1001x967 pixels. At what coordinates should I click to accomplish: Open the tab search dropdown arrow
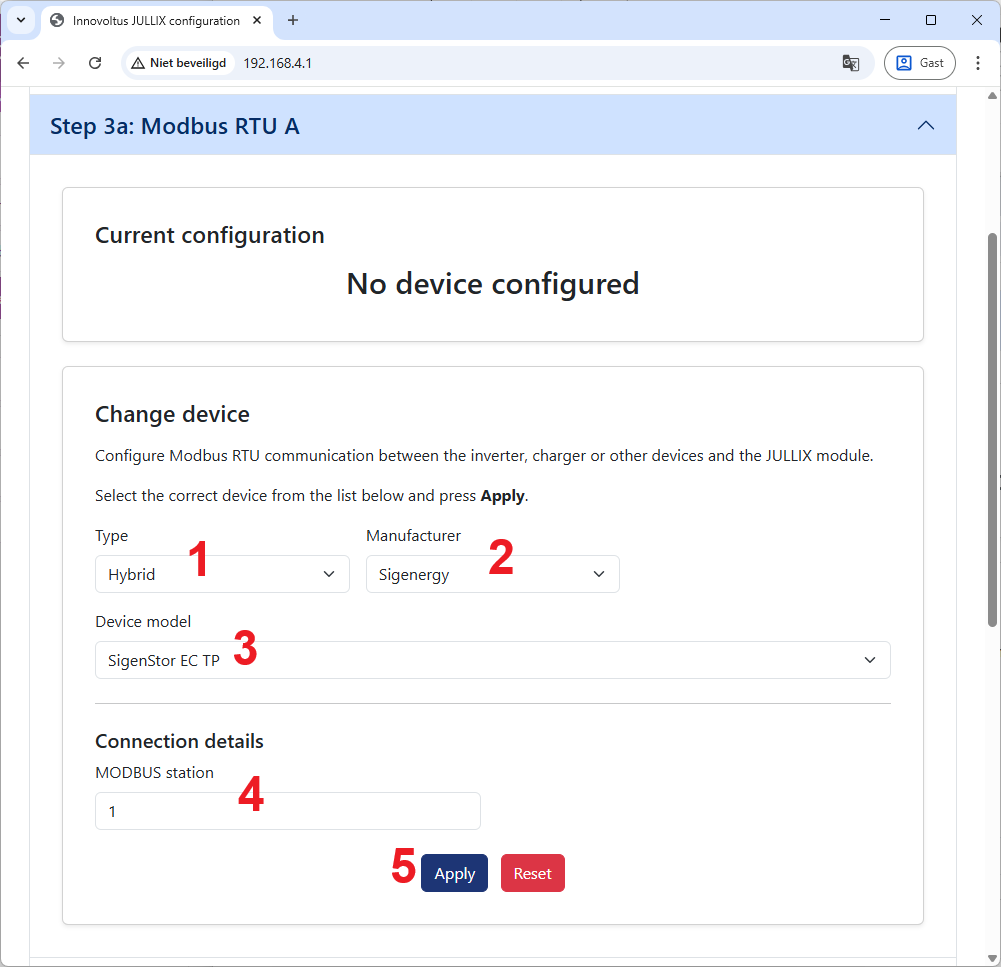pos(20,20)
